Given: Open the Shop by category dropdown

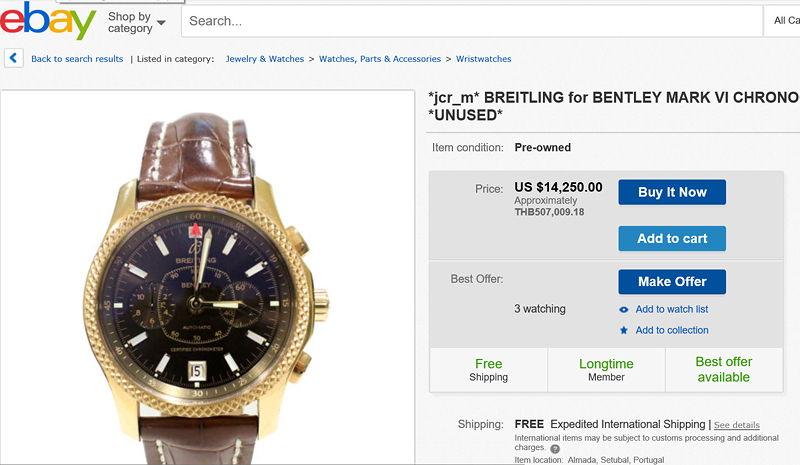Looking at the screenshot, I should click(136, 22).
